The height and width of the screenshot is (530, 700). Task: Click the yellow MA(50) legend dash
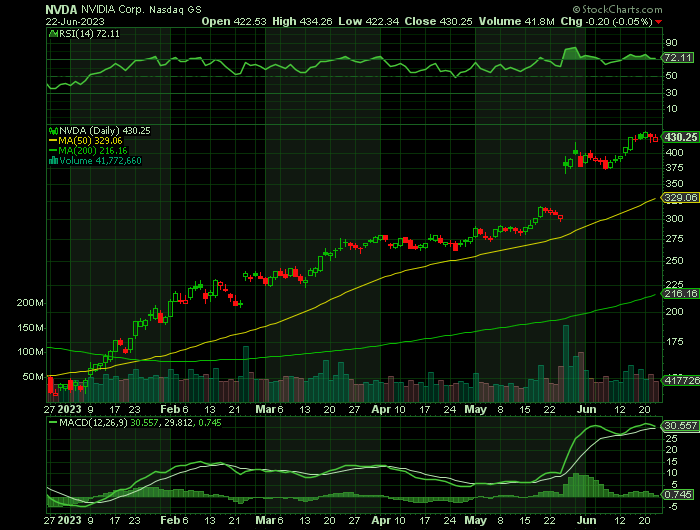coord(53,141)
